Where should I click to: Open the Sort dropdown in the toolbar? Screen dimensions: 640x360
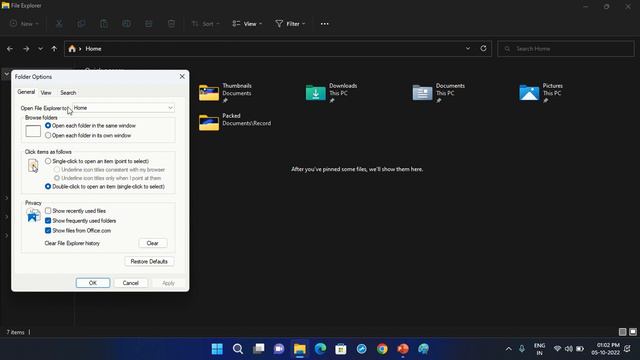(x=206, y=24)
